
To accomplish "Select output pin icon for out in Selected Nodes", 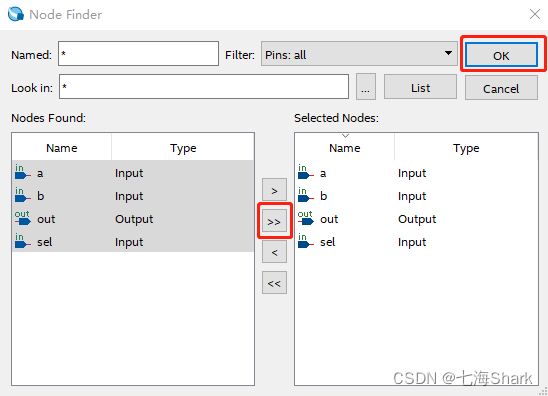I will pyautogui.click(x=305, y=218).
